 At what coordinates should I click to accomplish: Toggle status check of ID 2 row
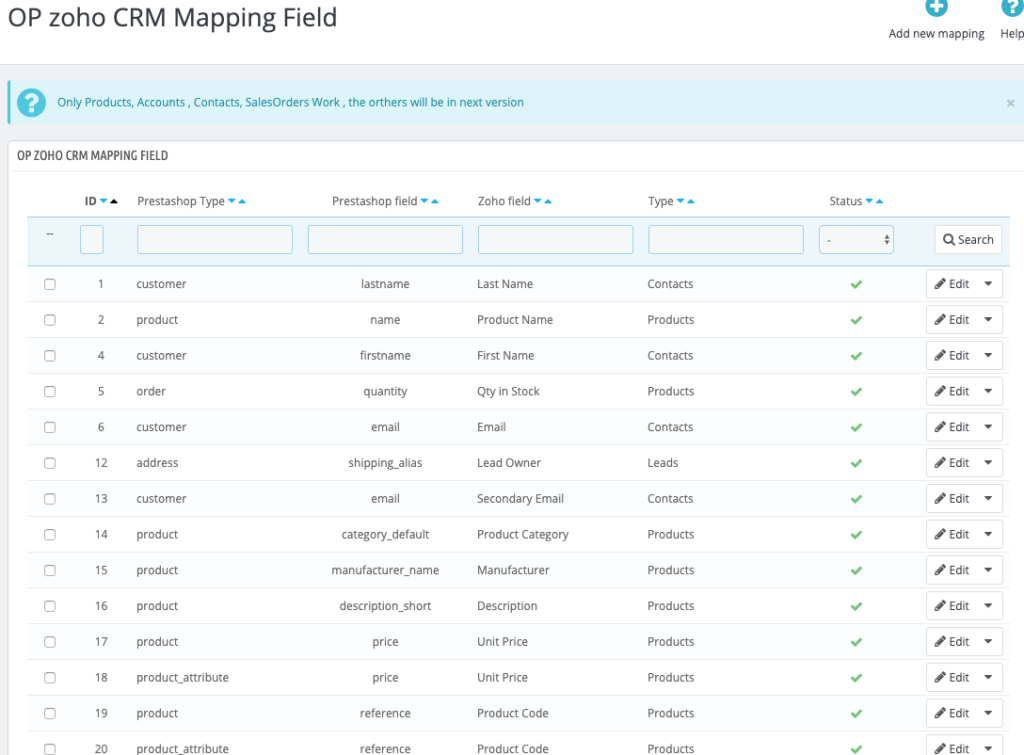(856, 320)
